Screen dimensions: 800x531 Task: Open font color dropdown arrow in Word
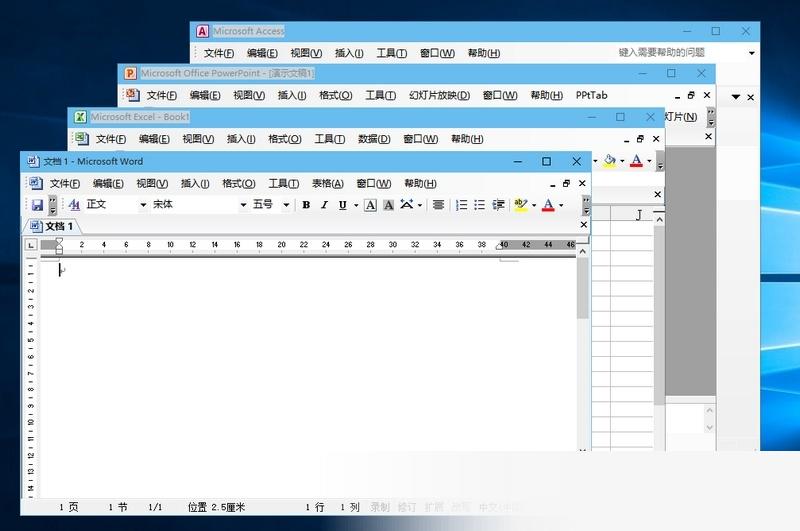click(561, 206)
